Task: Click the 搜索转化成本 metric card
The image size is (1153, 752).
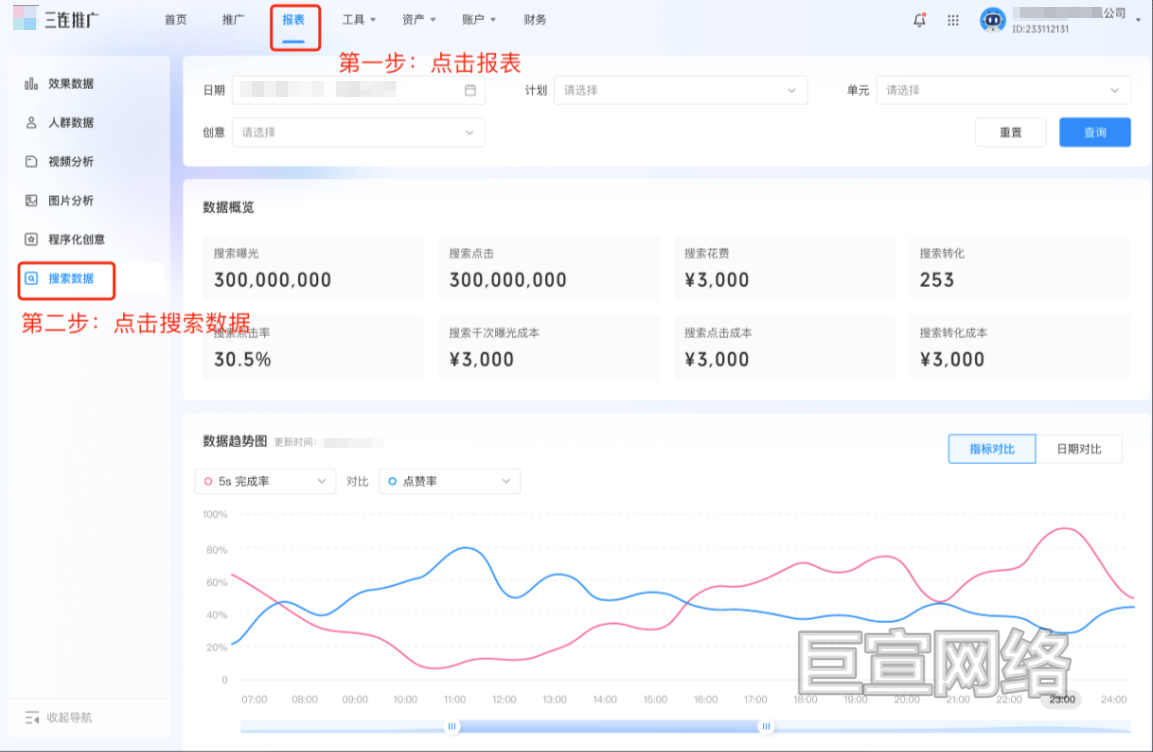Action: click(x=1019, y=347)
